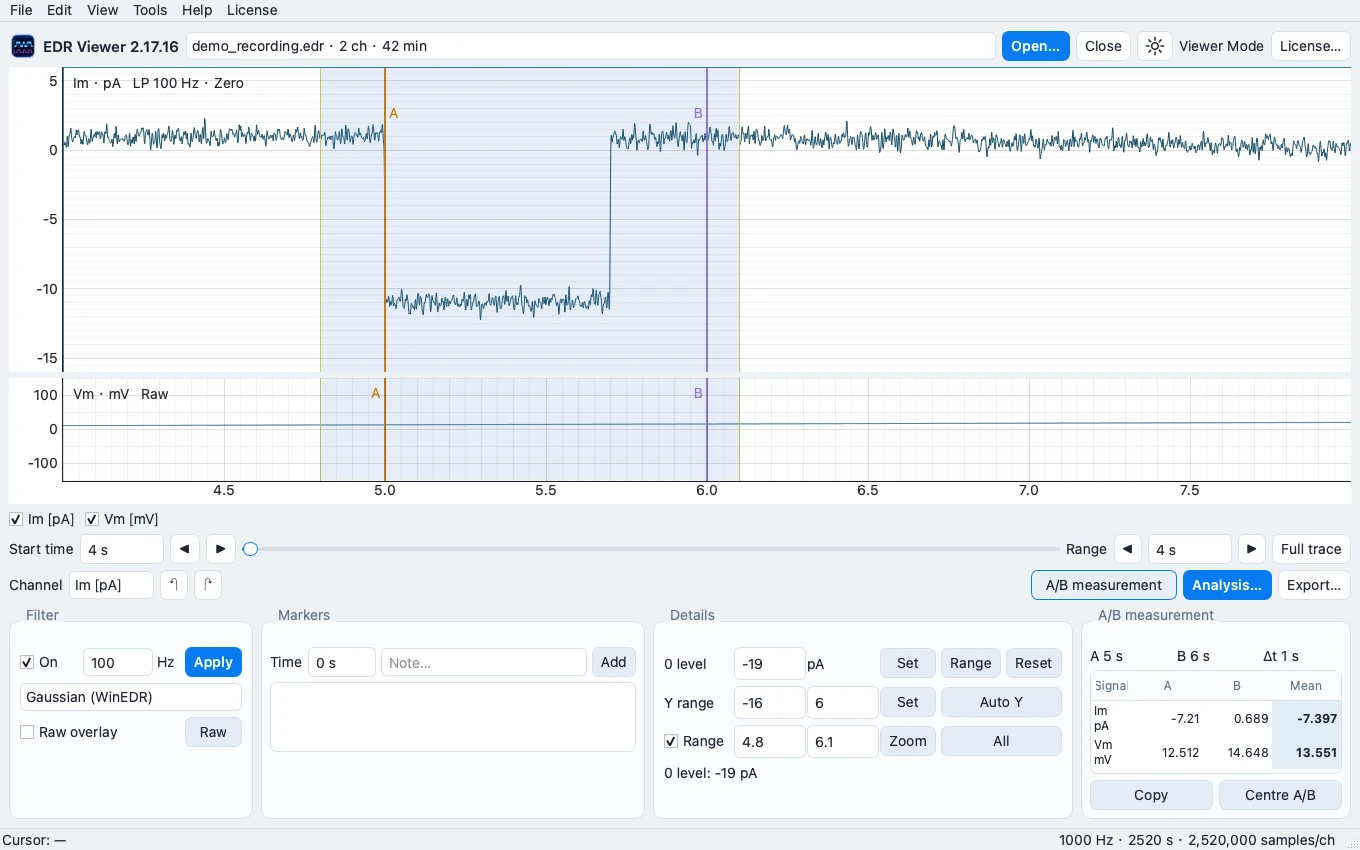Decrease Range with left arrow

coord(1128,549)
